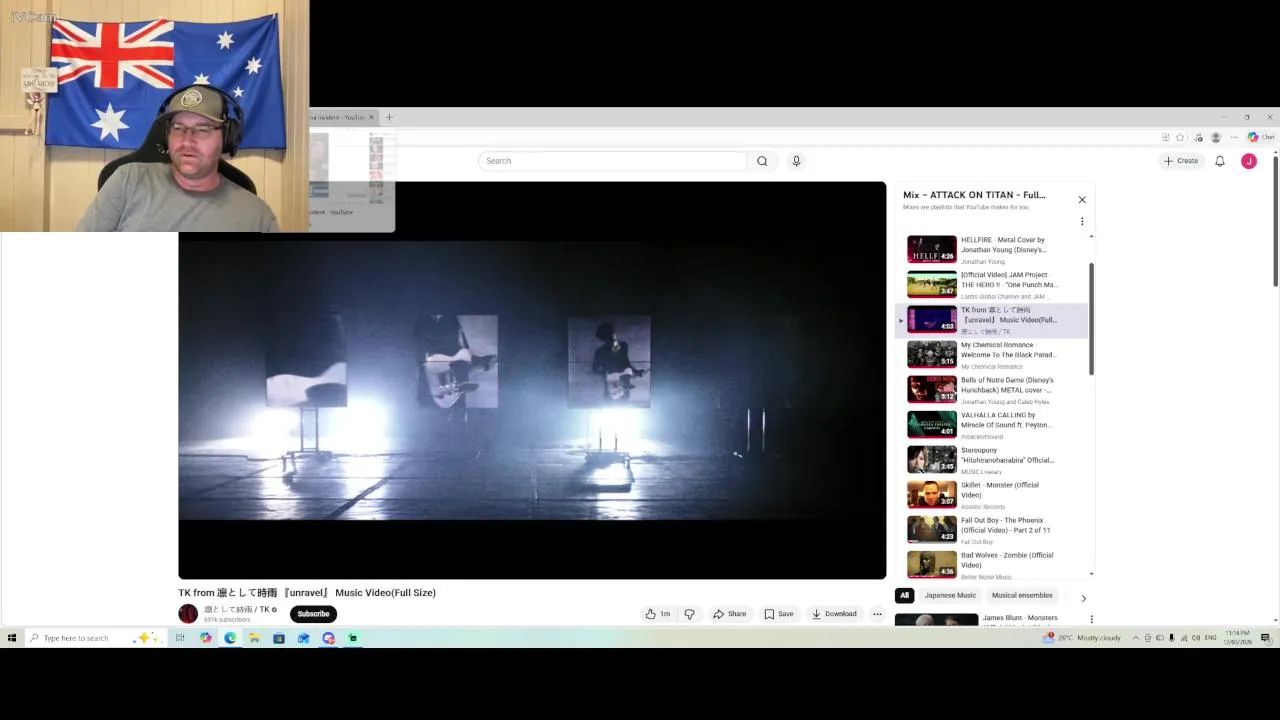The image size is (1280, 720).
Task: Dislike the unravel video
Action: [689, 614]
